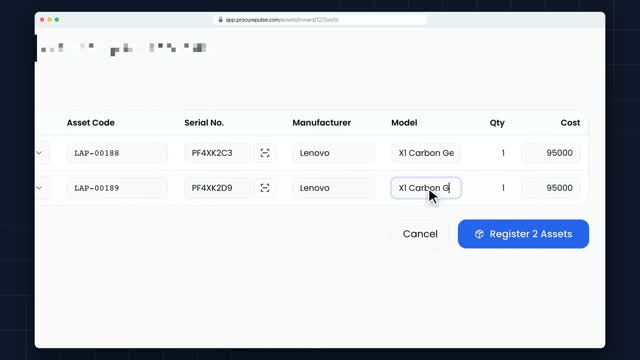Click the Model field reading X1 Carbon Ge
The width and height of the screenshot is (640, 360).
click(426, 153)
